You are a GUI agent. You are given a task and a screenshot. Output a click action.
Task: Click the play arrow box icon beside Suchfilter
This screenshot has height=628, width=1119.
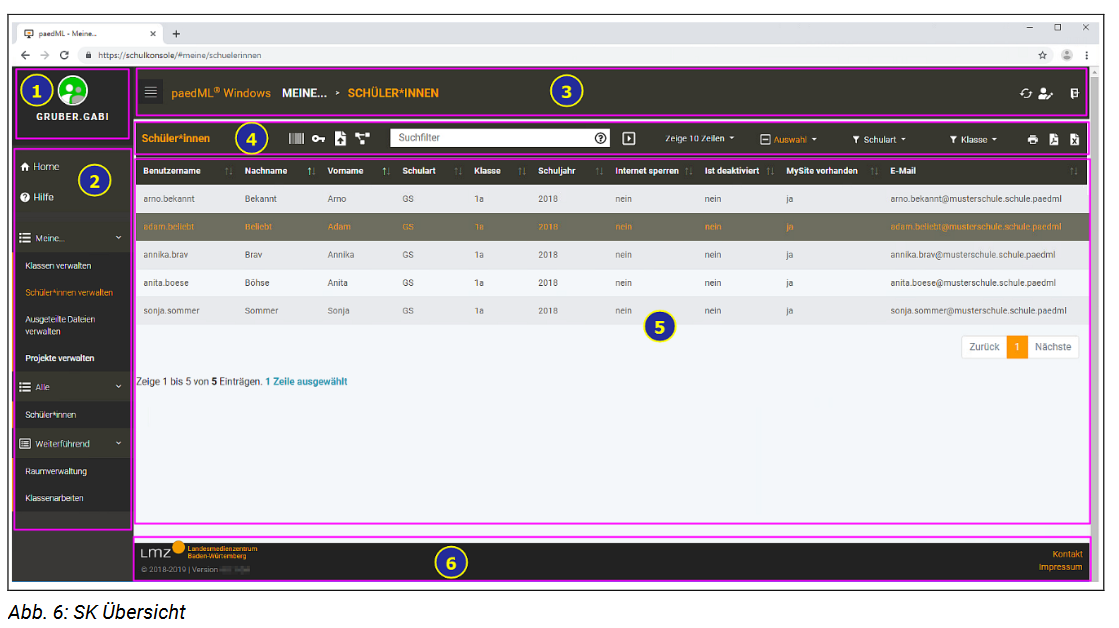(x=629, y=138)
